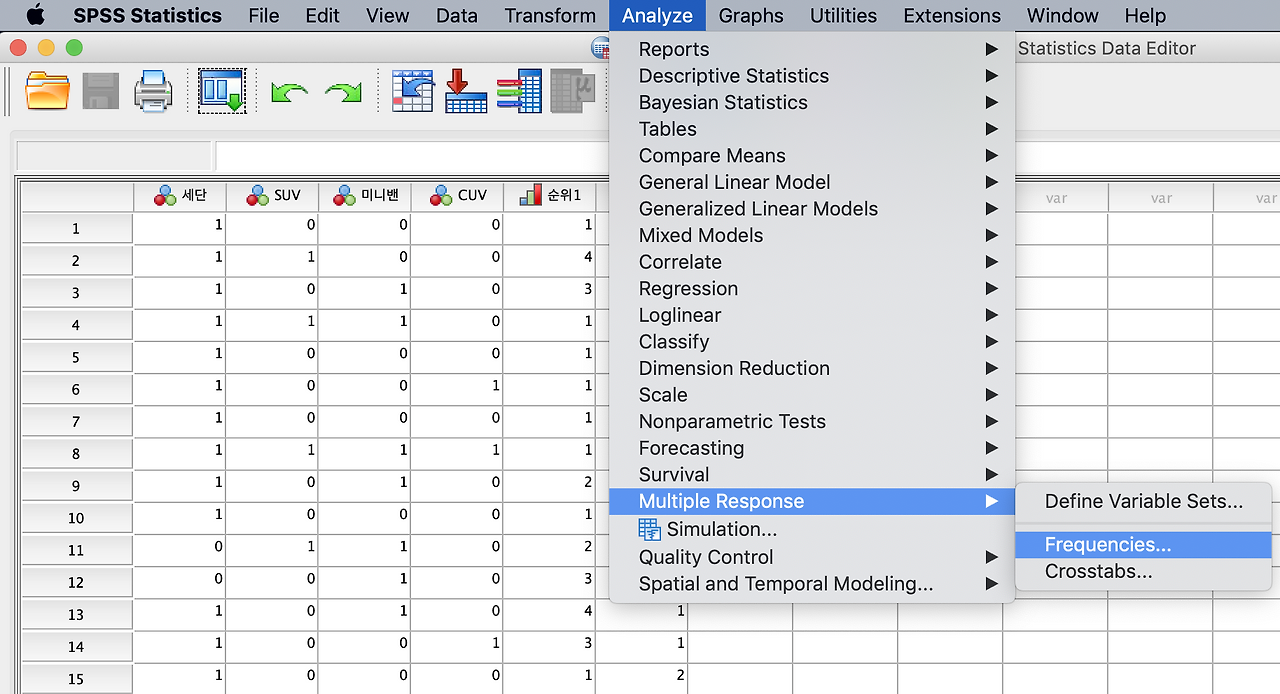Click the CUV cell in row 6
The width and height of the screenshot is (1280, 694).
pos(456,388)
